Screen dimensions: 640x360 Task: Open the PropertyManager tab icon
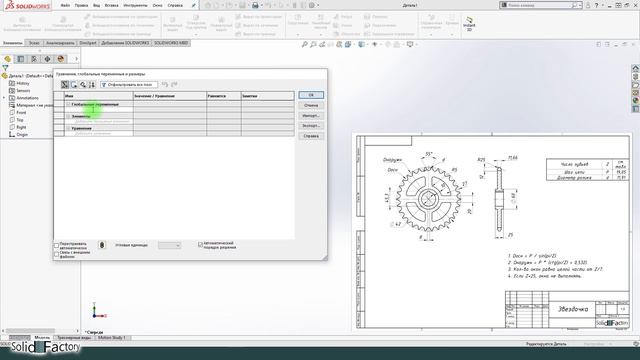(21, 59)
